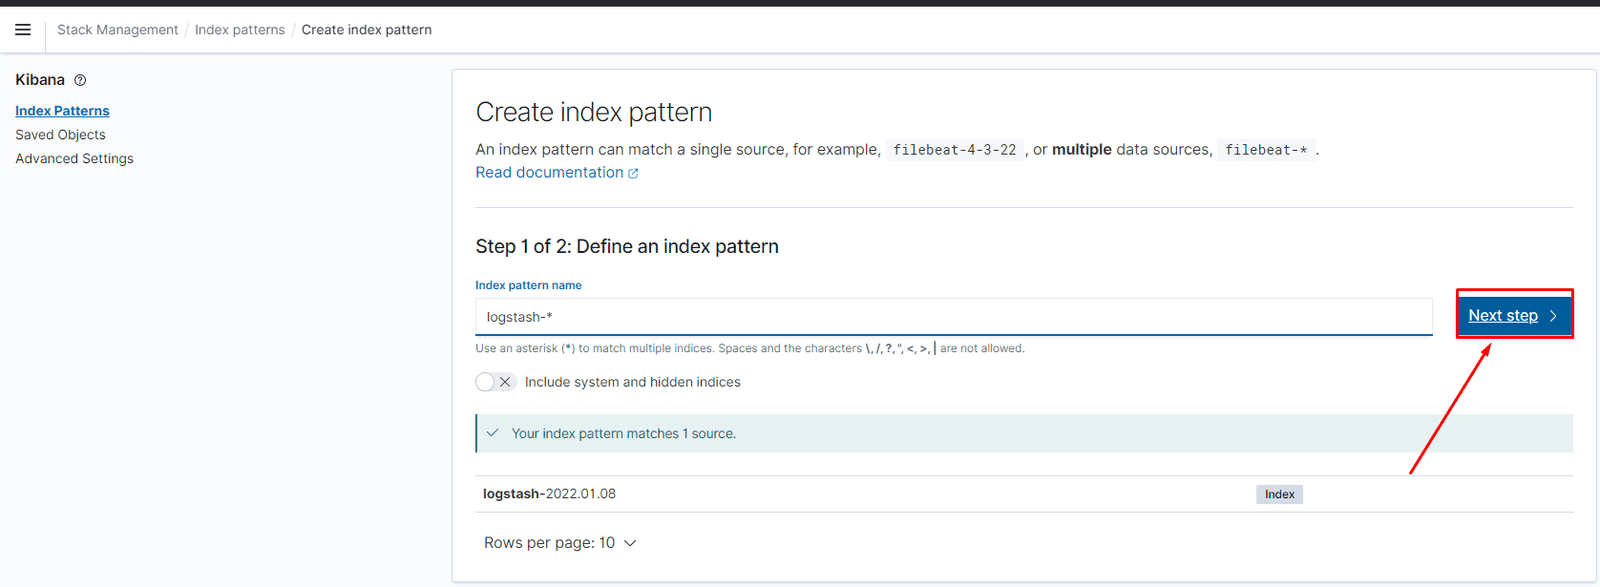Image resolution: width=1600 pixels, height=587 pixels.
Task: Click the Create index pattern heading
Action: (x=594, y=112)
